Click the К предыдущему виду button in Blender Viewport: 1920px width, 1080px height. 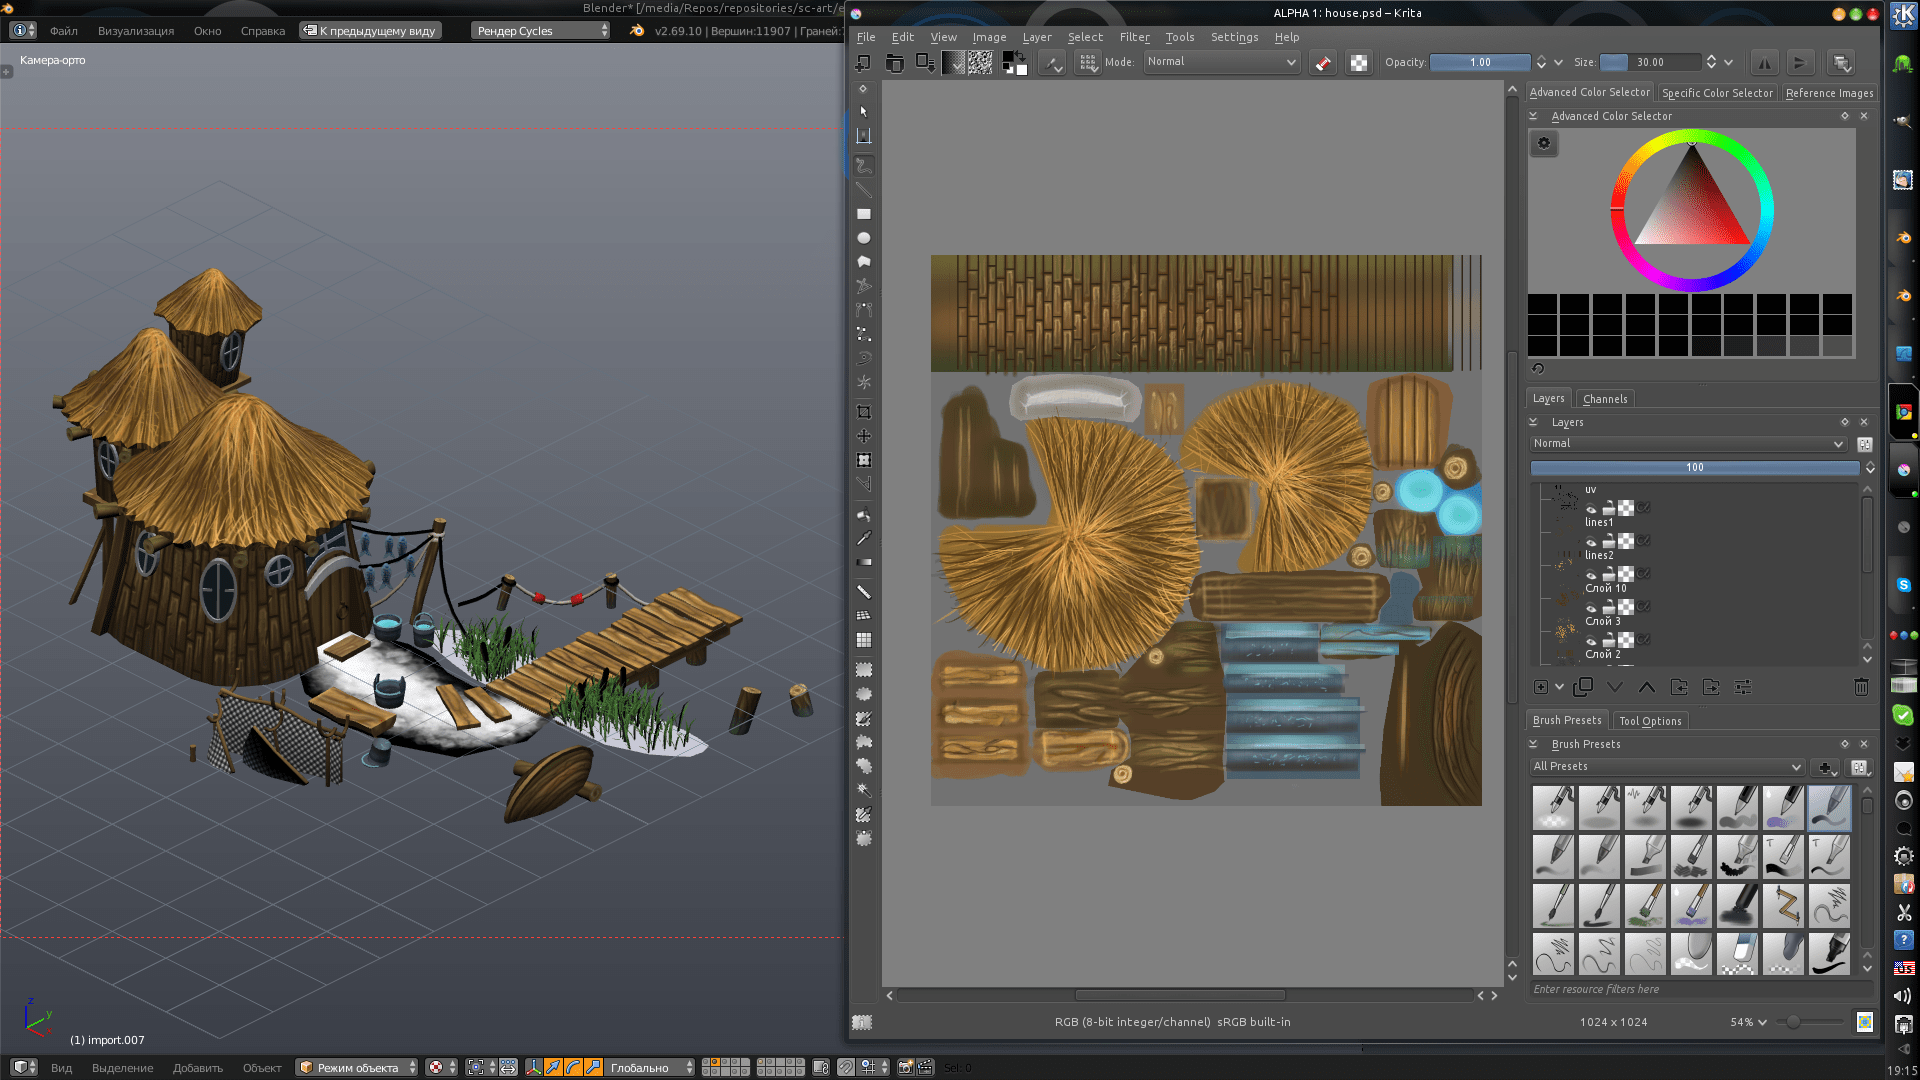point(370,31)
